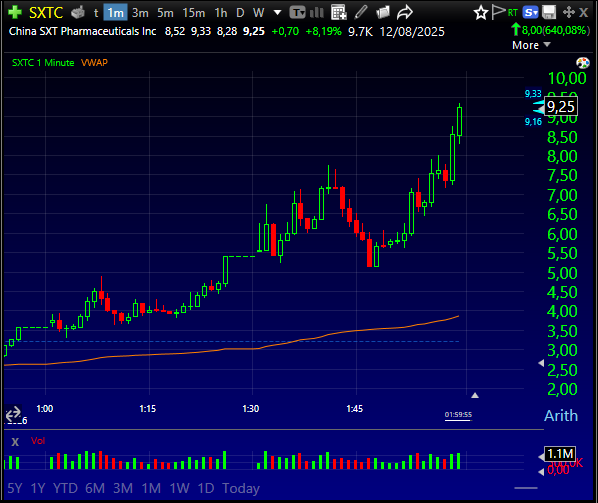The height and width of the screenshot is (503, 598).
Task: Open the blue 'S' symbol link dropdown
Action: (530, 13)
